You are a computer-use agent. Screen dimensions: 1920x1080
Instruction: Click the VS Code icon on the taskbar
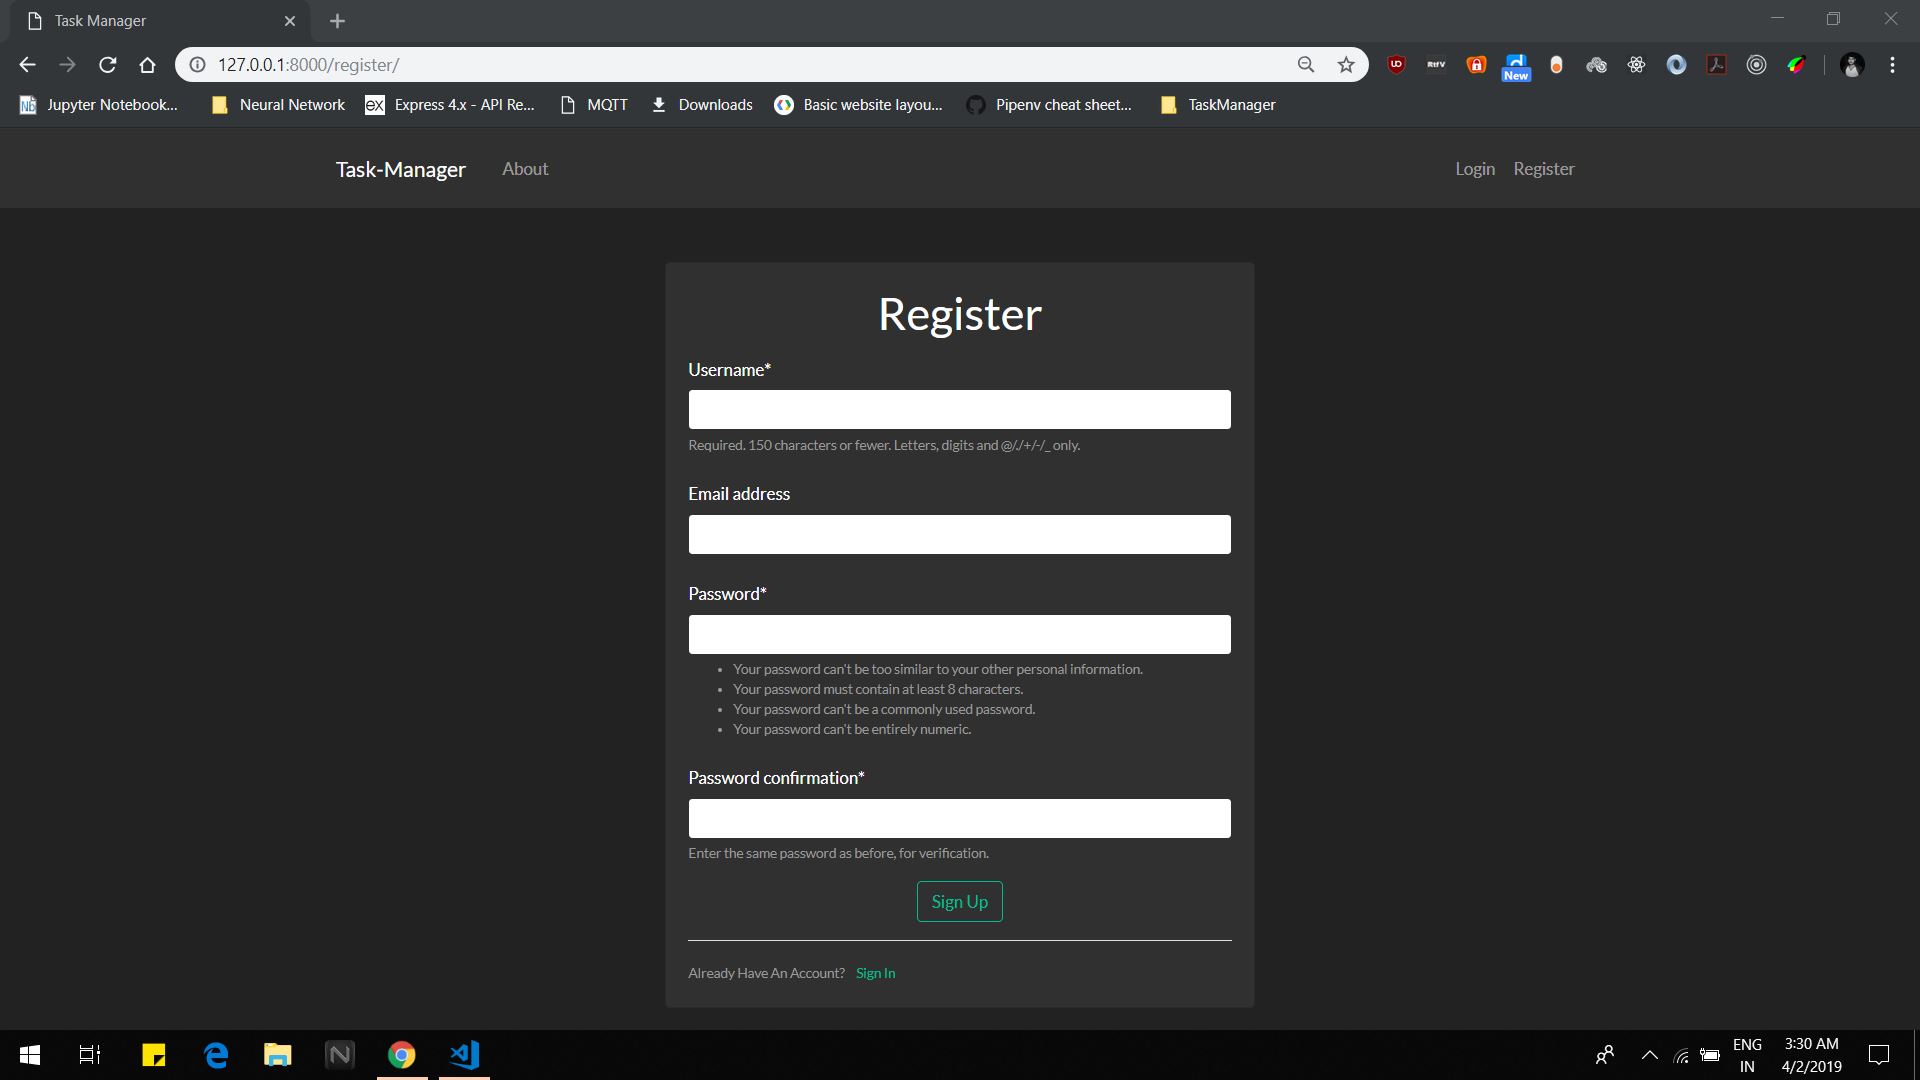(x=463, y=1054)
